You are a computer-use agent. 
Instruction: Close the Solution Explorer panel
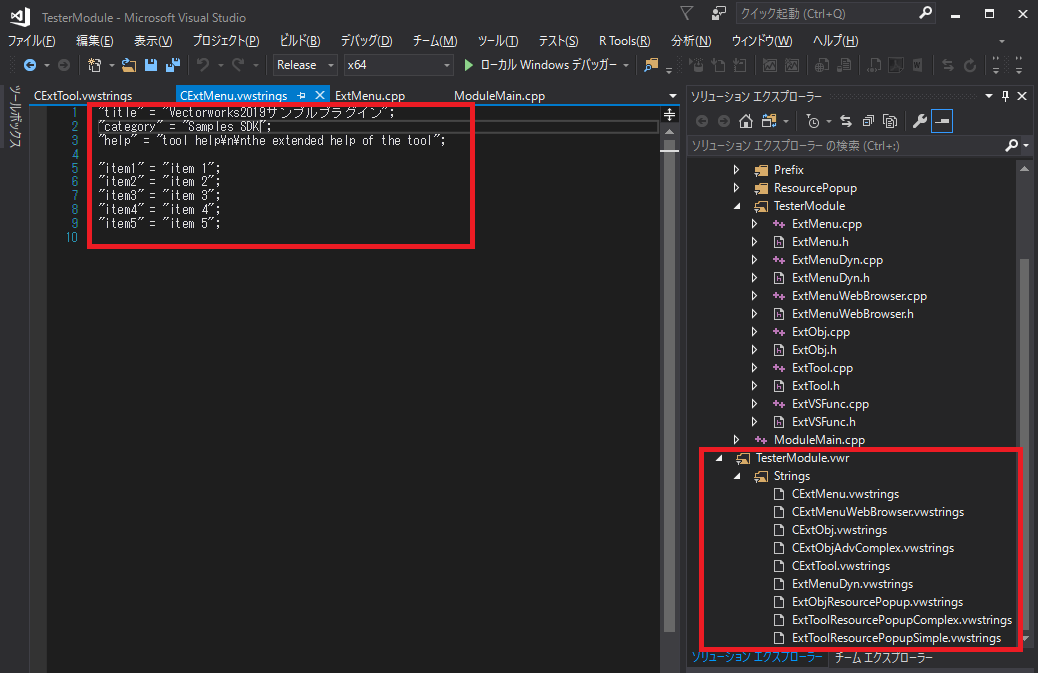1022,96
